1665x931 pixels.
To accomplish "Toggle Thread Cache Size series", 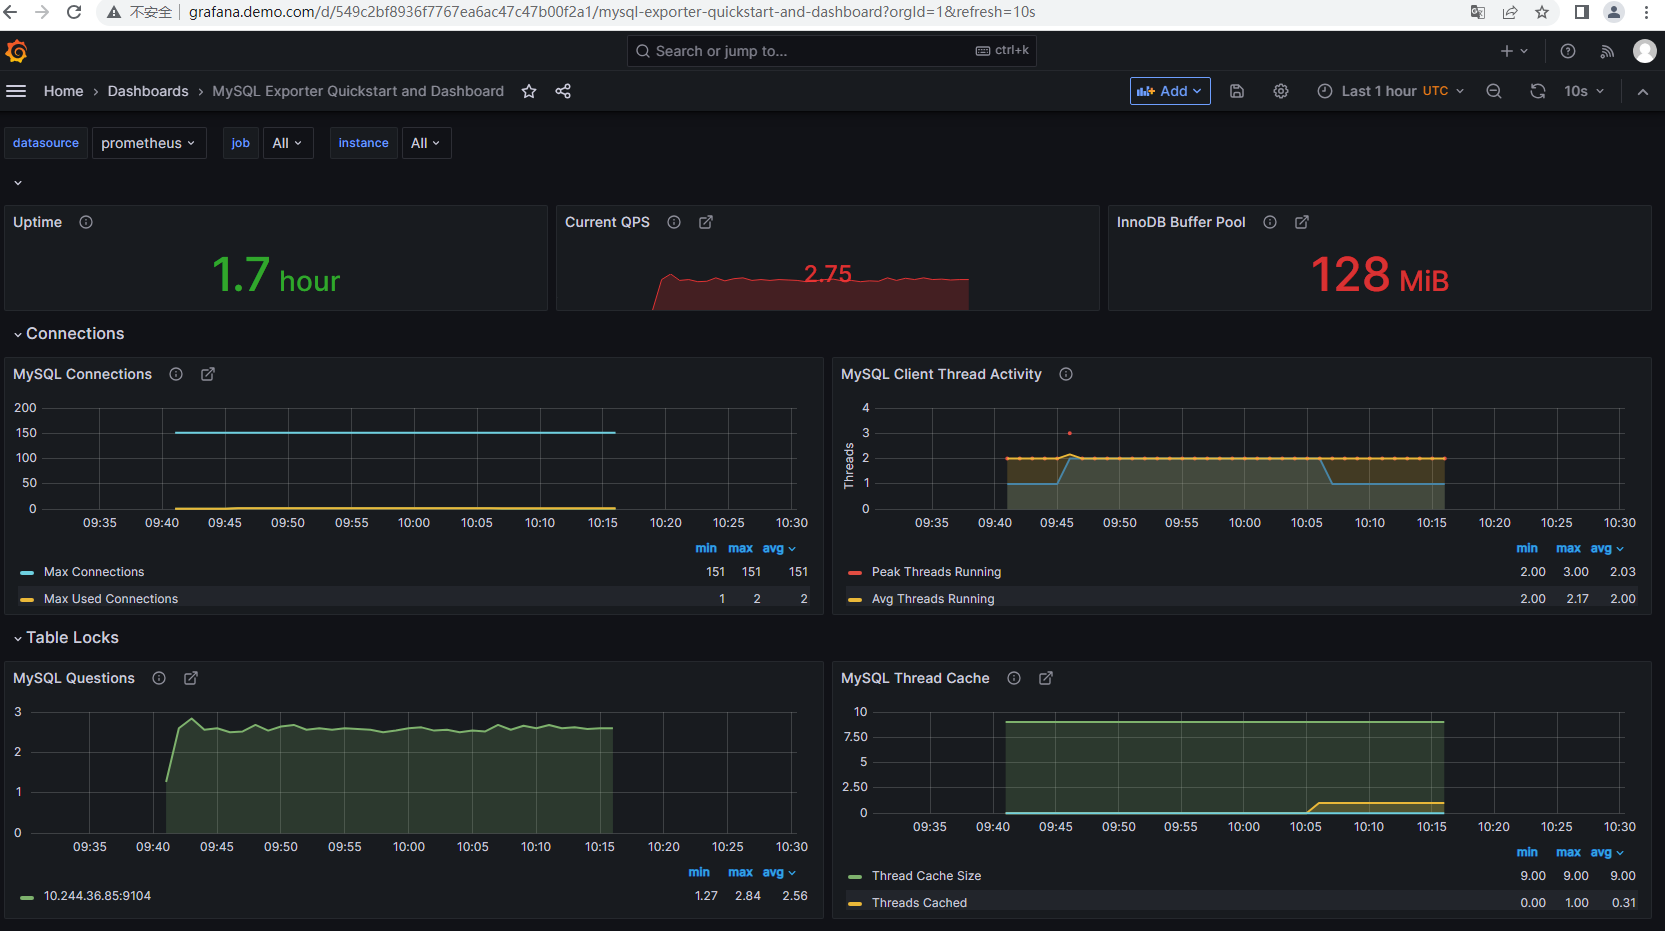I will (926, 876).
